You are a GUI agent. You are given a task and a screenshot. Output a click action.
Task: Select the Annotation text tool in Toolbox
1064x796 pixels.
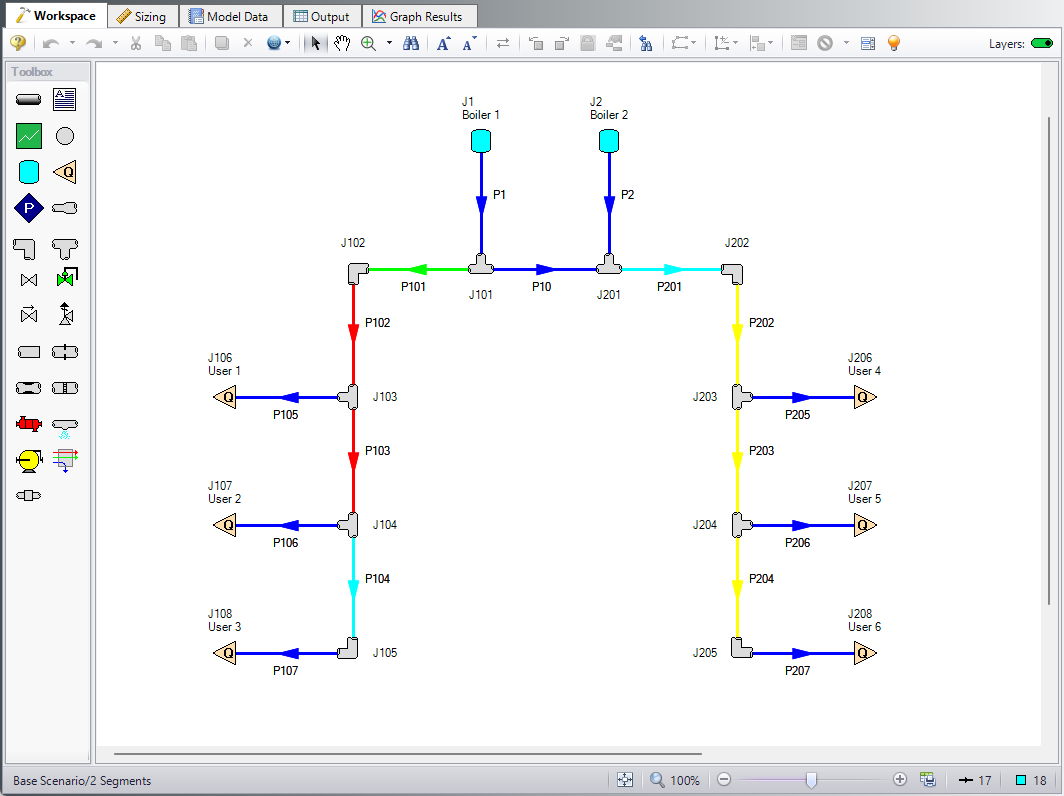click(64, 100)
